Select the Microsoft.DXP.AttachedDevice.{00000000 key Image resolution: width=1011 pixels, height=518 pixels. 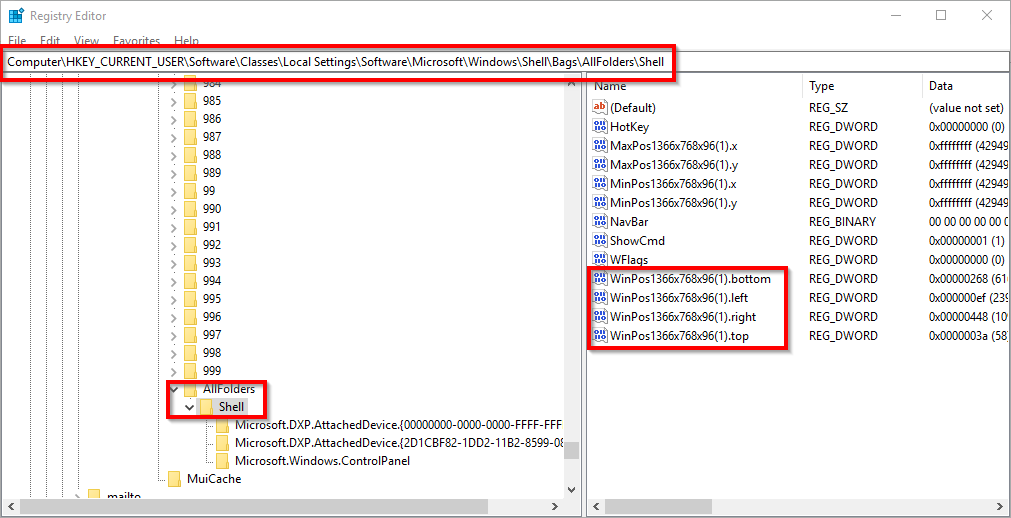(x=398, y=425)
